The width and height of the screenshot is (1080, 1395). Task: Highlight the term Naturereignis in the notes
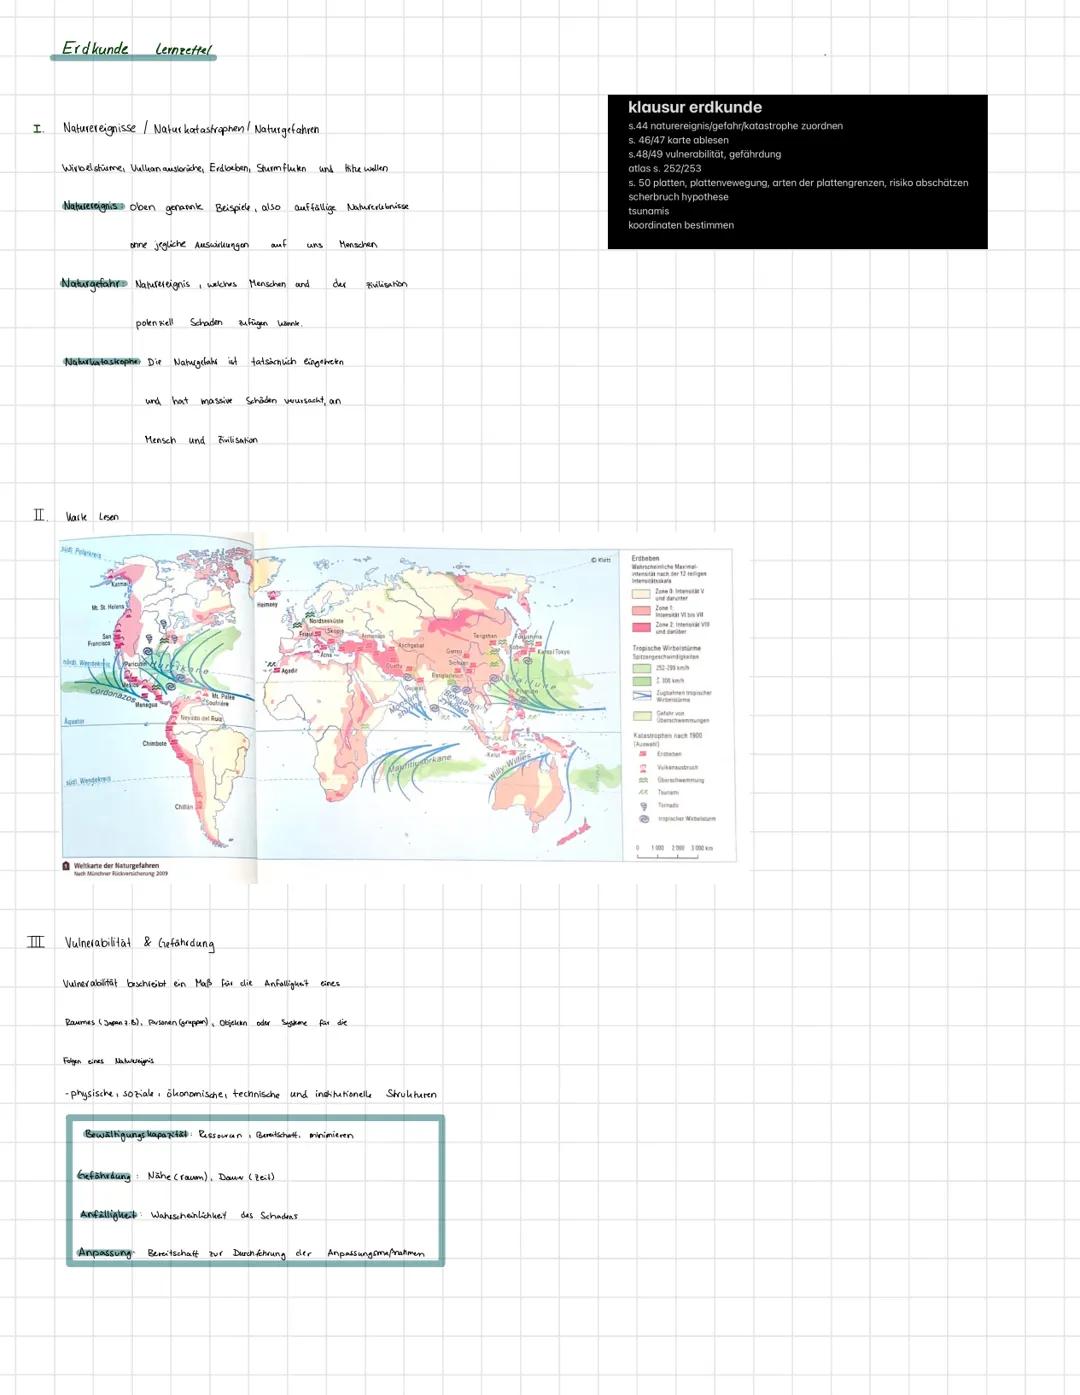(92, 205)
